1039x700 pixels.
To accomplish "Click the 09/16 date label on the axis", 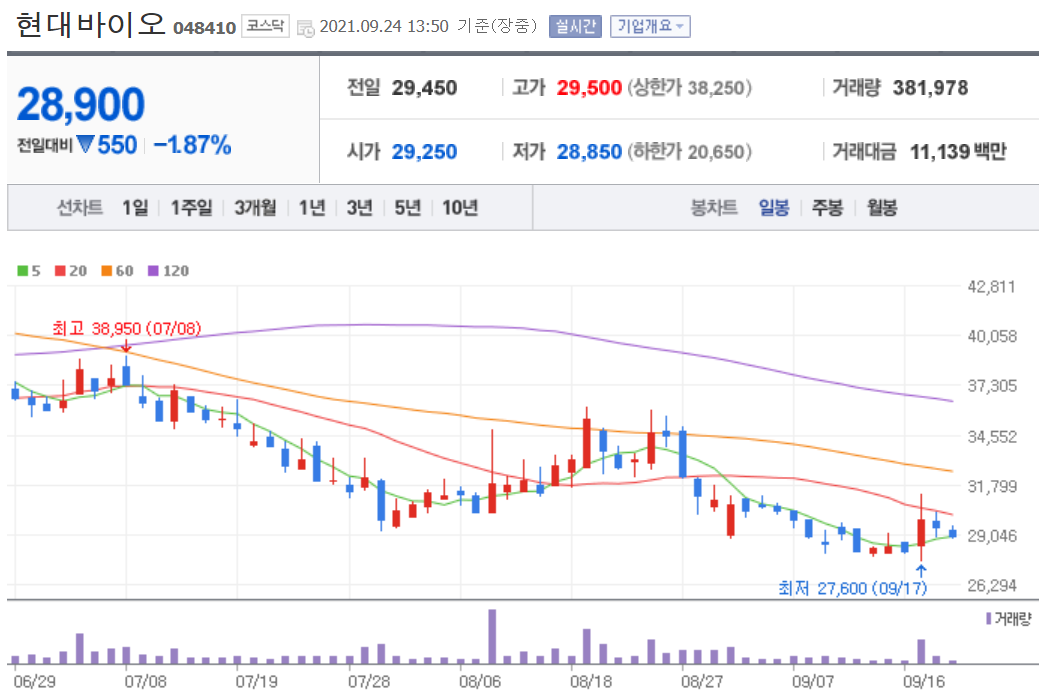I will coord(924,681).
